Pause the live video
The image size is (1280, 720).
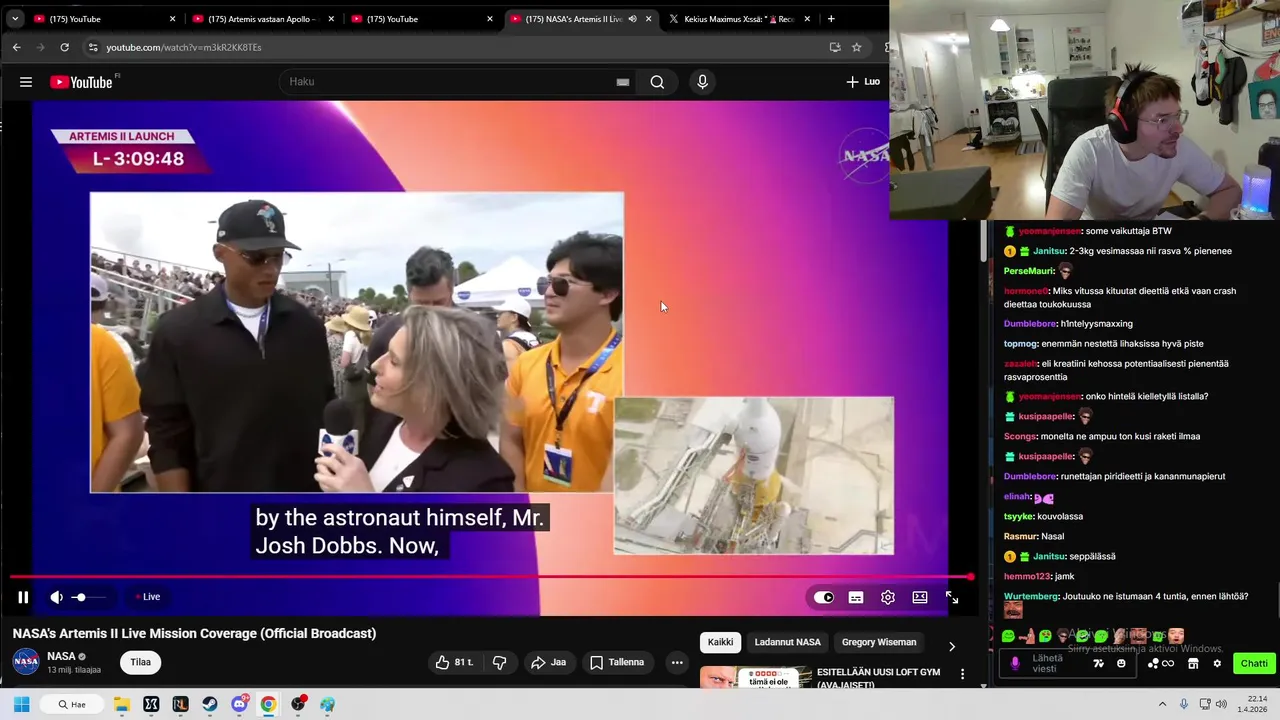click(x=23, y=597)
